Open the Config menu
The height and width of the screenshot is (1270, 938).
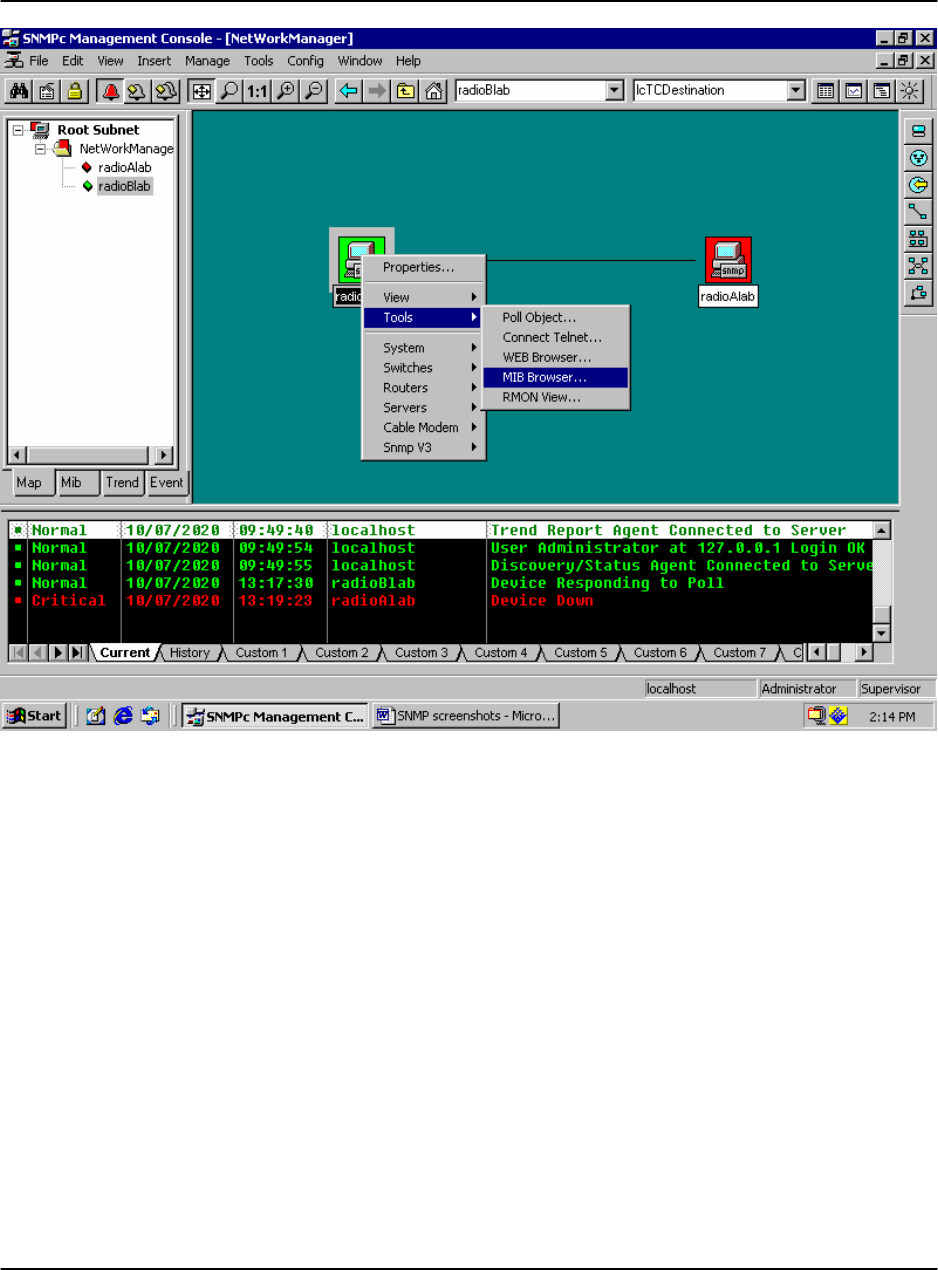click(306, 60)
